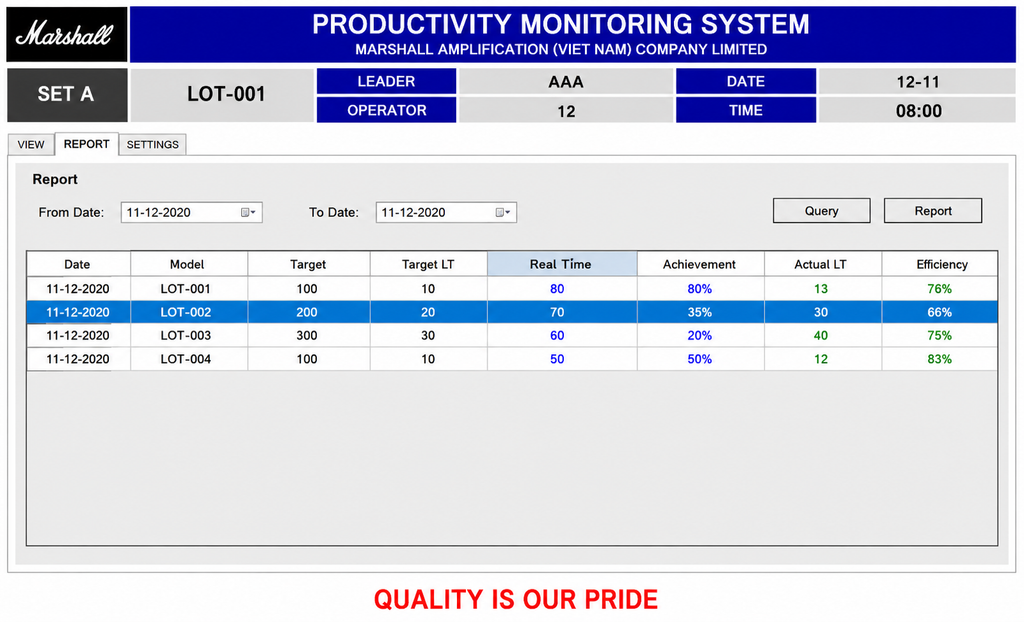
Task: Click the date value 12-11
Action: click(918, 82)
